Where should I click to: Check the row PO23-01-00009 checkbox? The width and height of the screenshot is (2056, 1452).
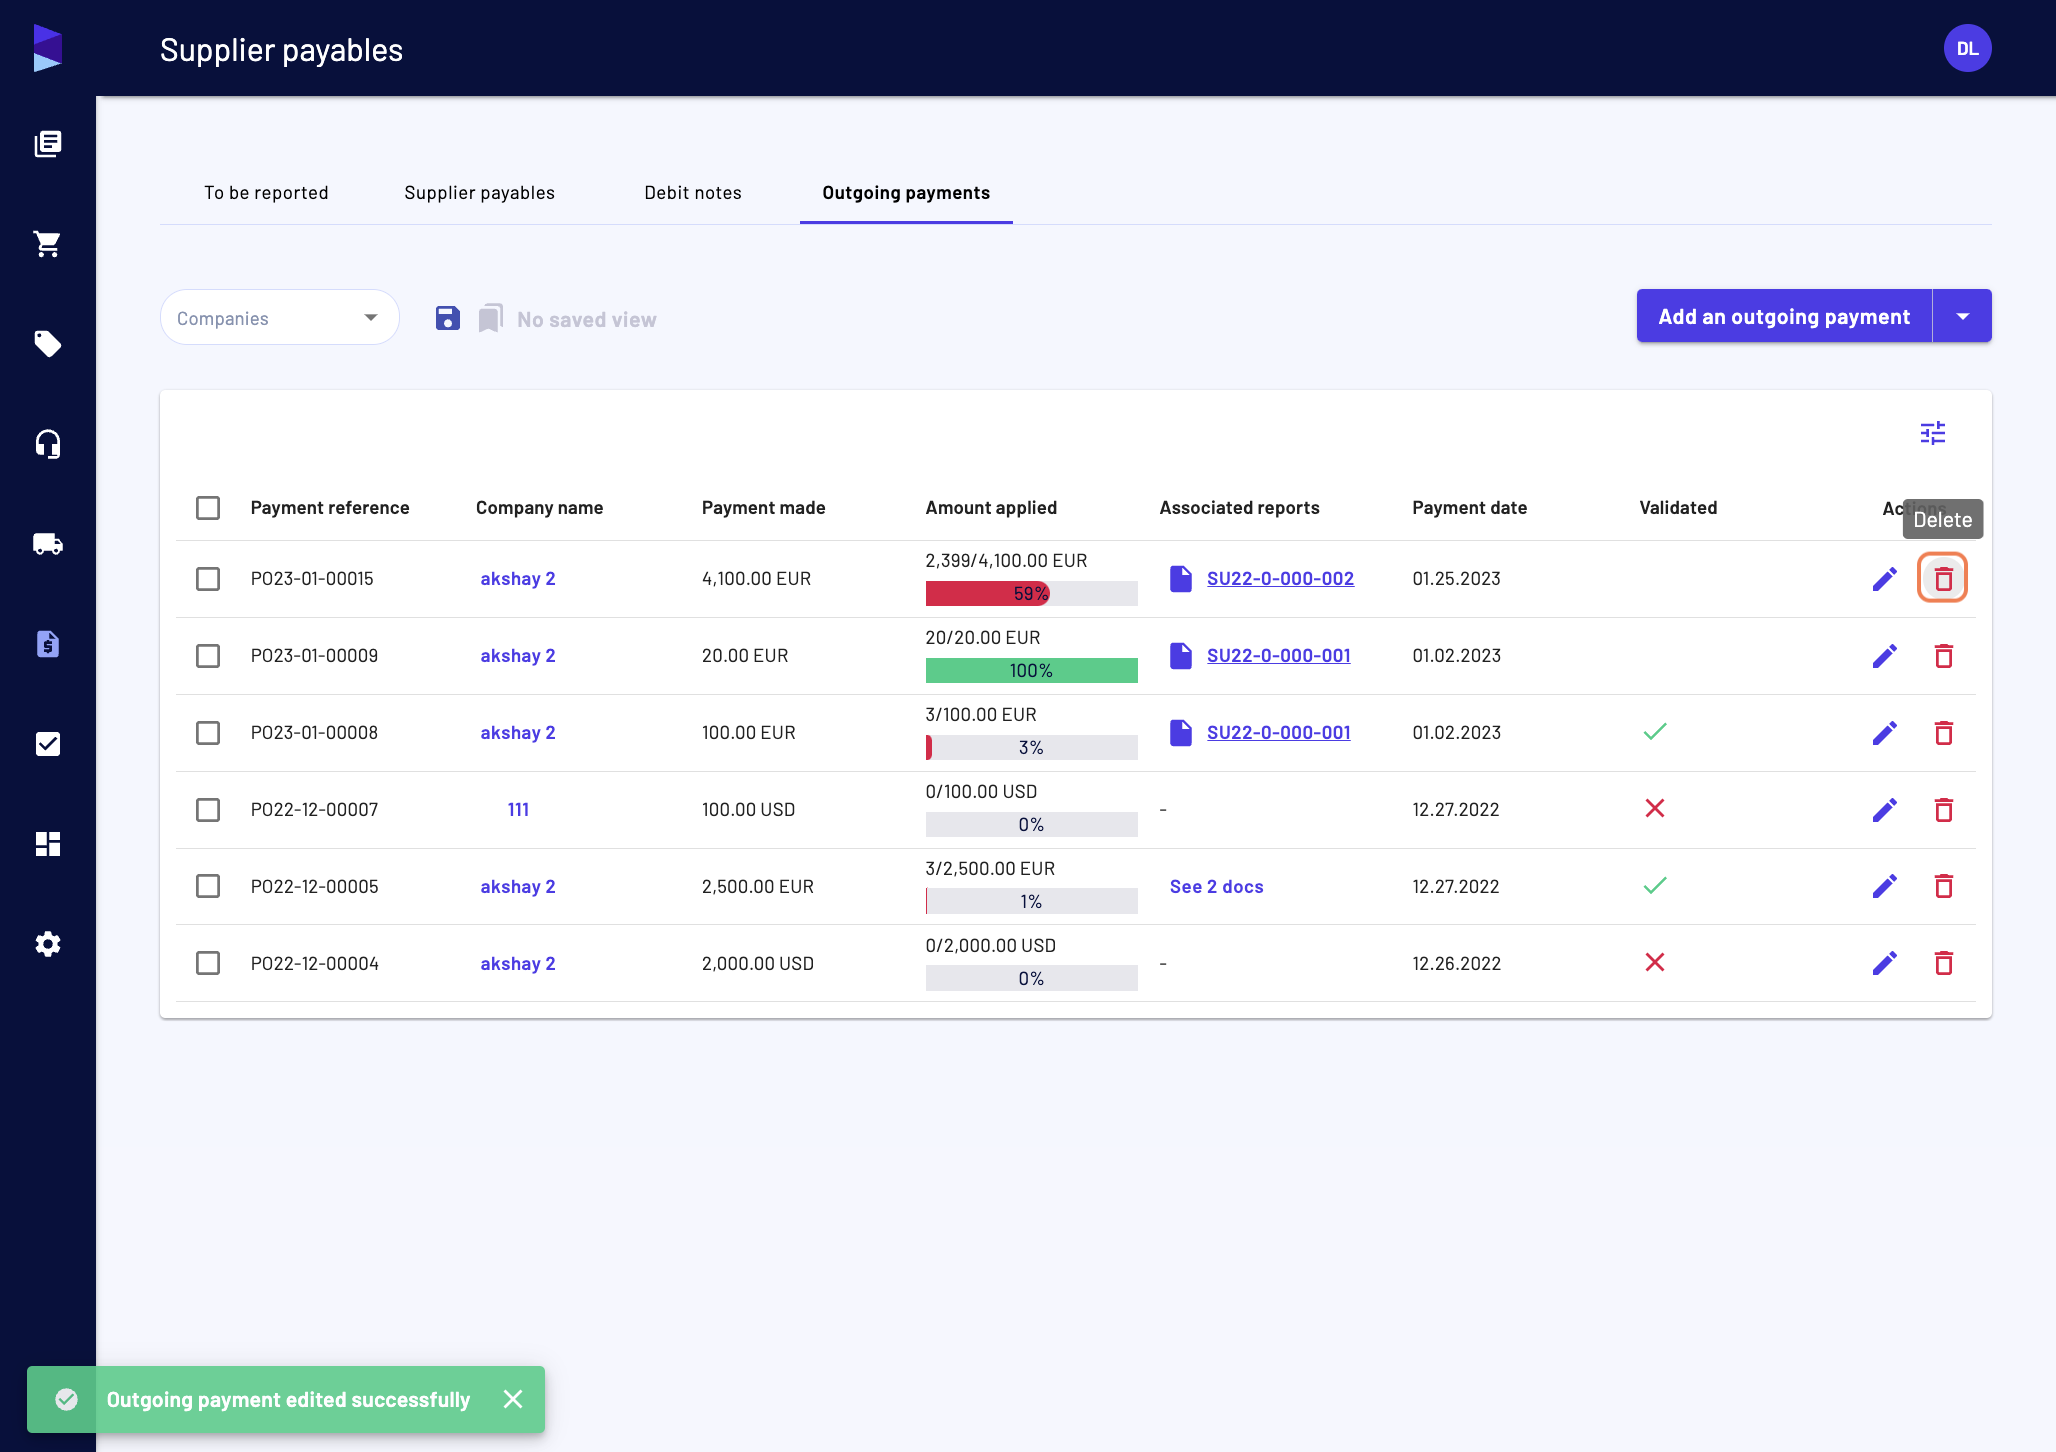click(208, 656)
